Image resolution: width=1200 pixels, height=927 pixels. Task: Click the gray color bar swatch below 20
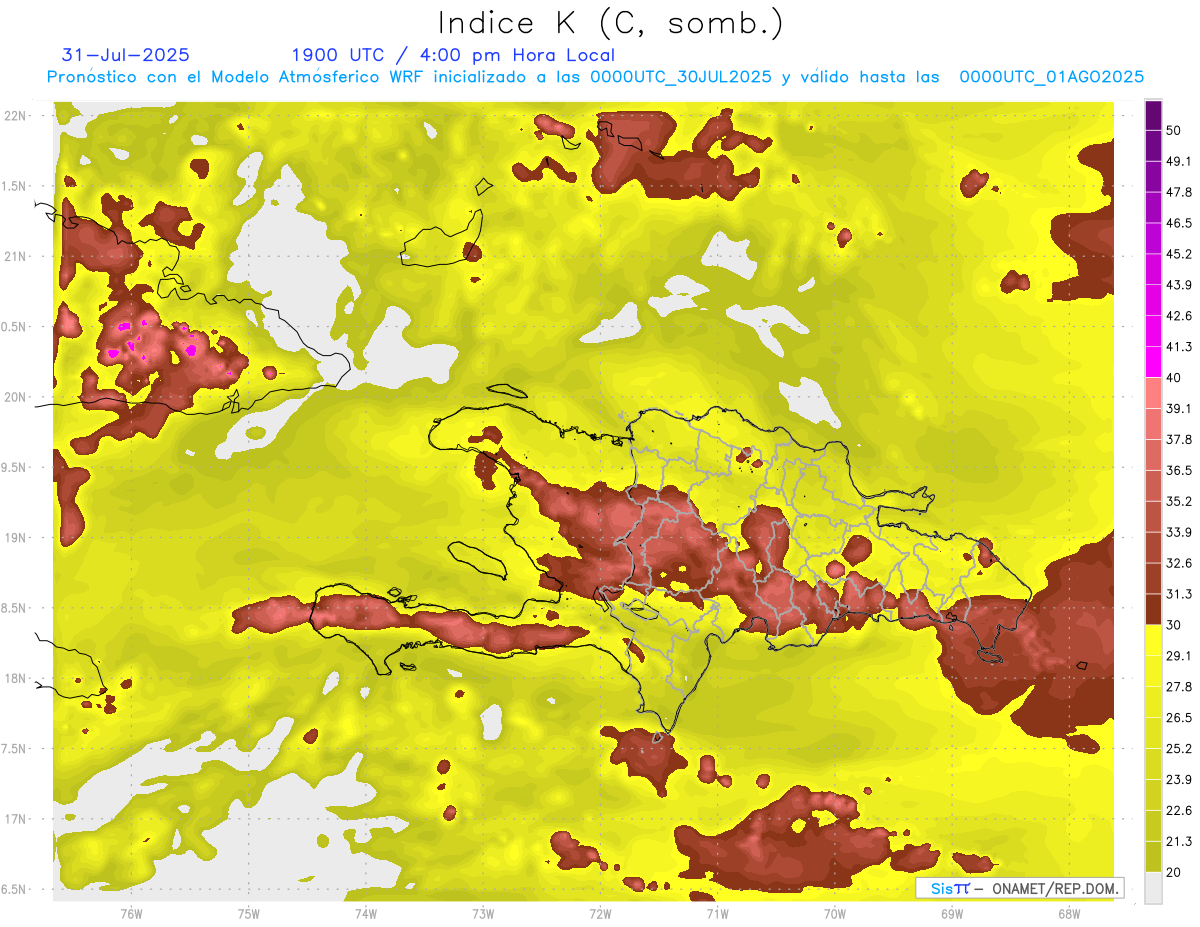[1153, 888]
